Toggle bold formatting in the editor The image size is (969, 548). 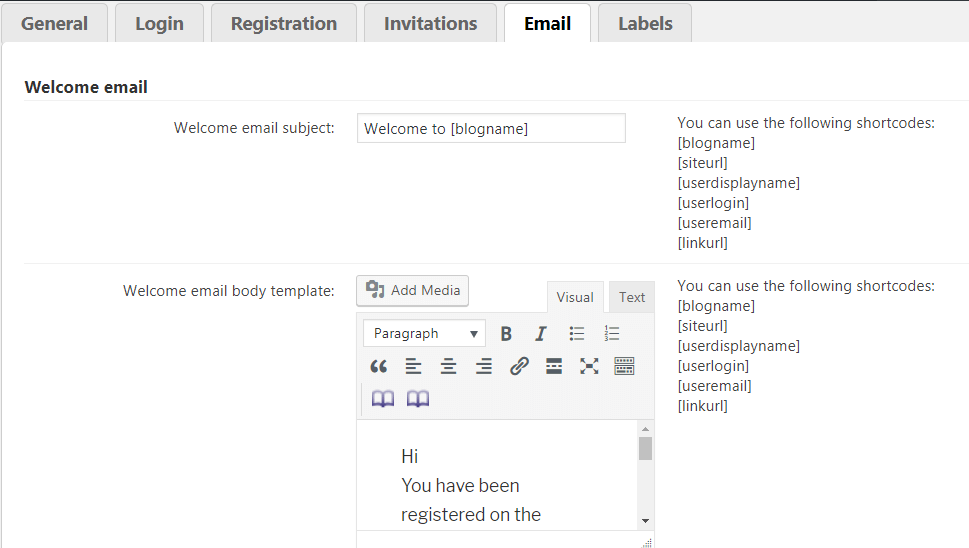[507, 334]
